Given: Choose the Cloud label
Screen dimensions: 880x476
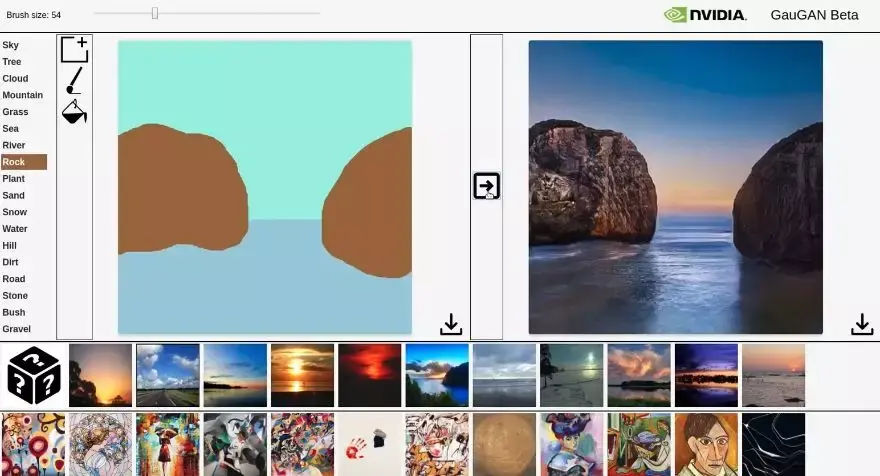Looking at the screenshot, I should coord(15,79).
